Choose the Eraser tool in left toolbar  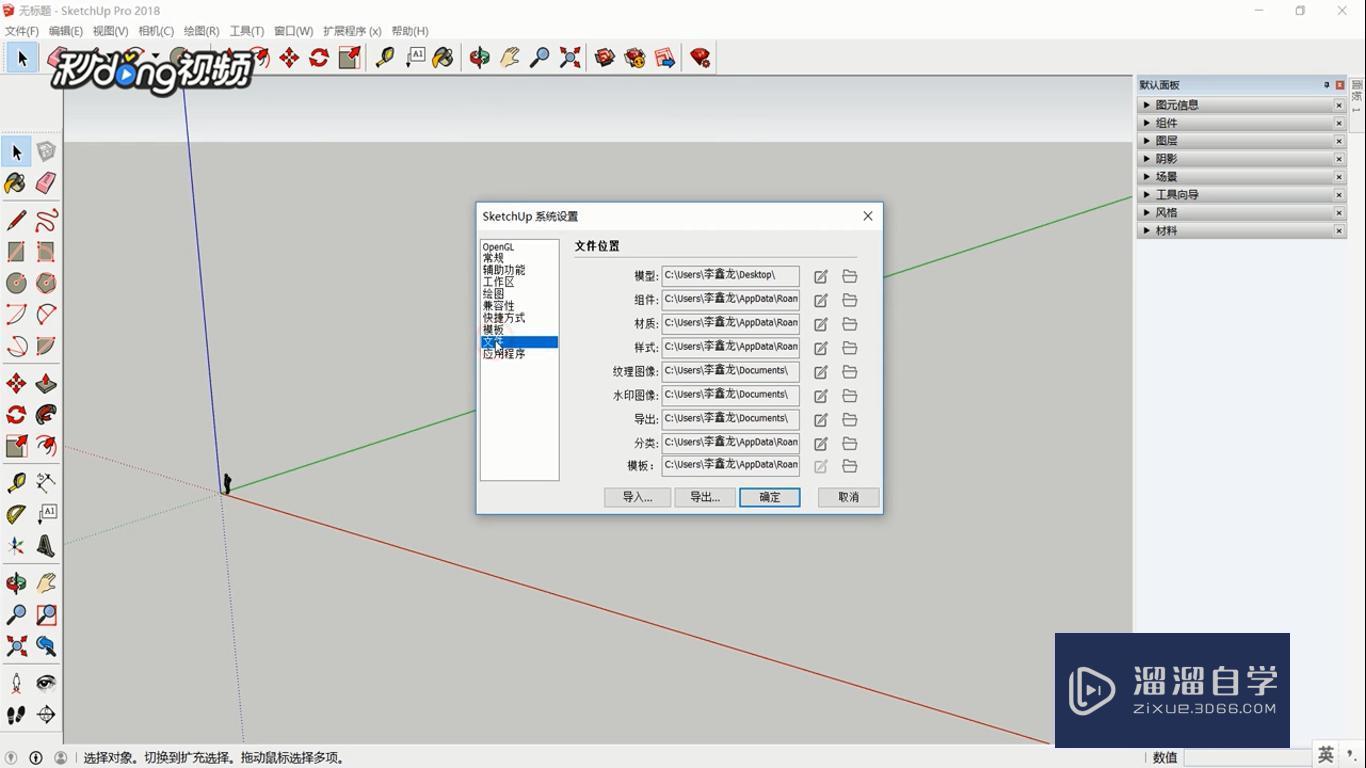tap(46, 183)
